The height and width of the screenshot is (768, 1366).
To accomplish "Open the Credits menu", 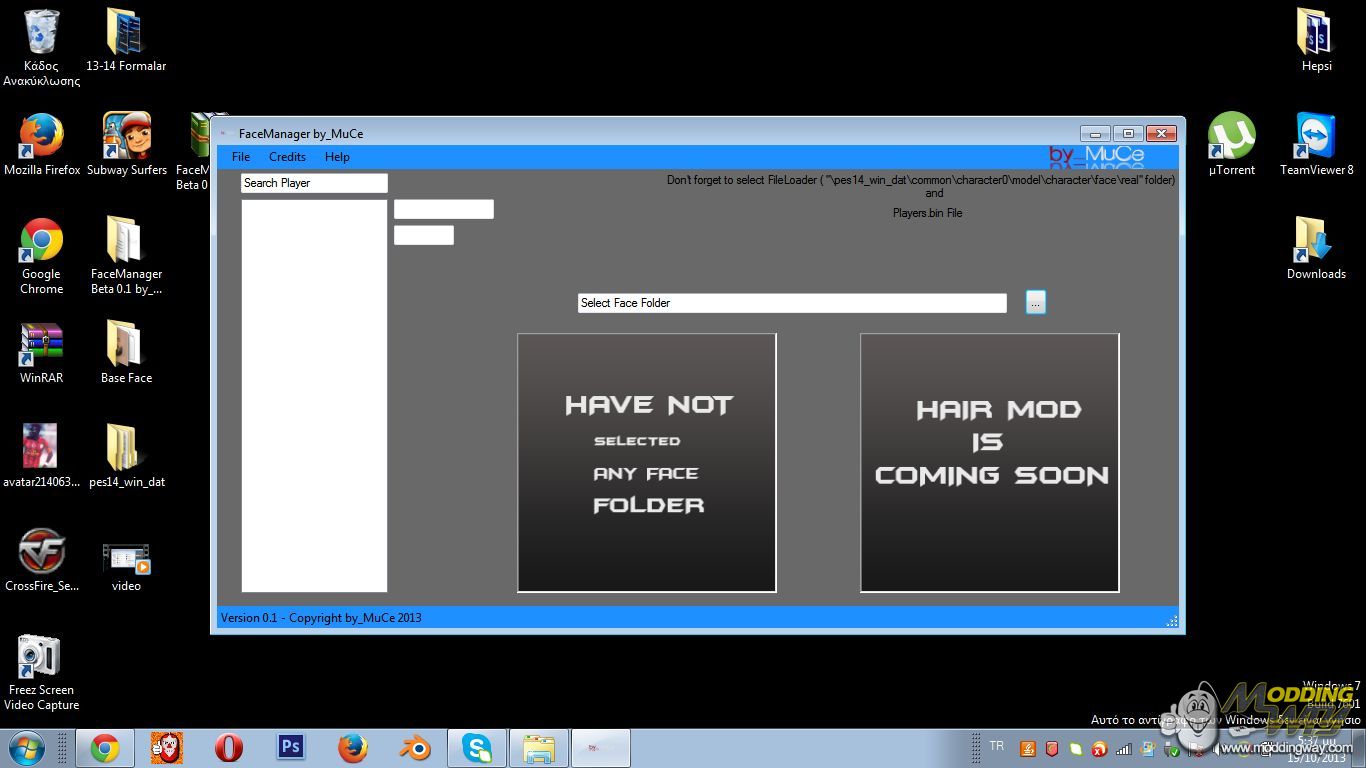I will 287,157.
